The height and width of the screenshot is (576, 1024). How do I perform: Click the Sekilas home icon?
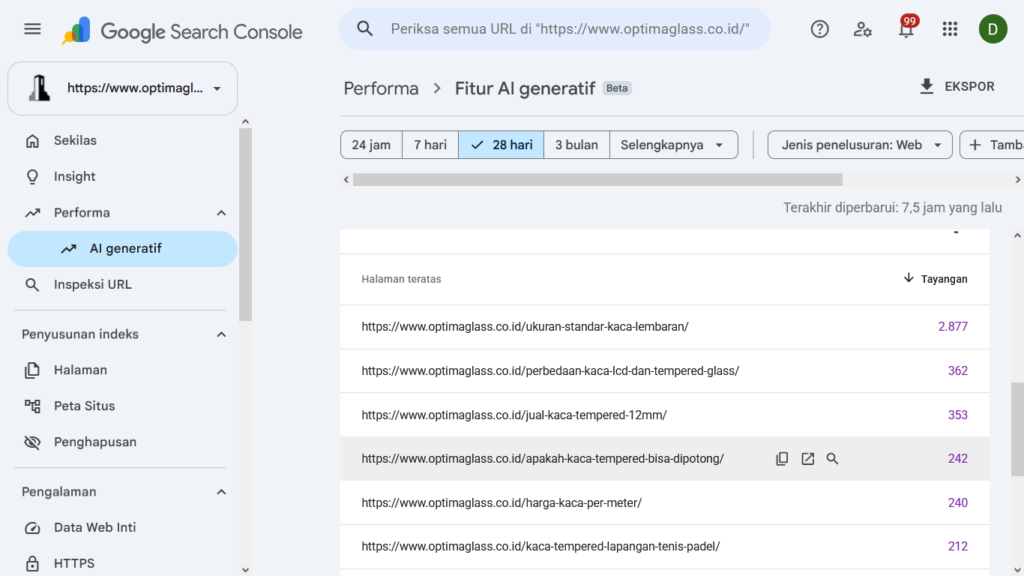[x=32, y=140]
